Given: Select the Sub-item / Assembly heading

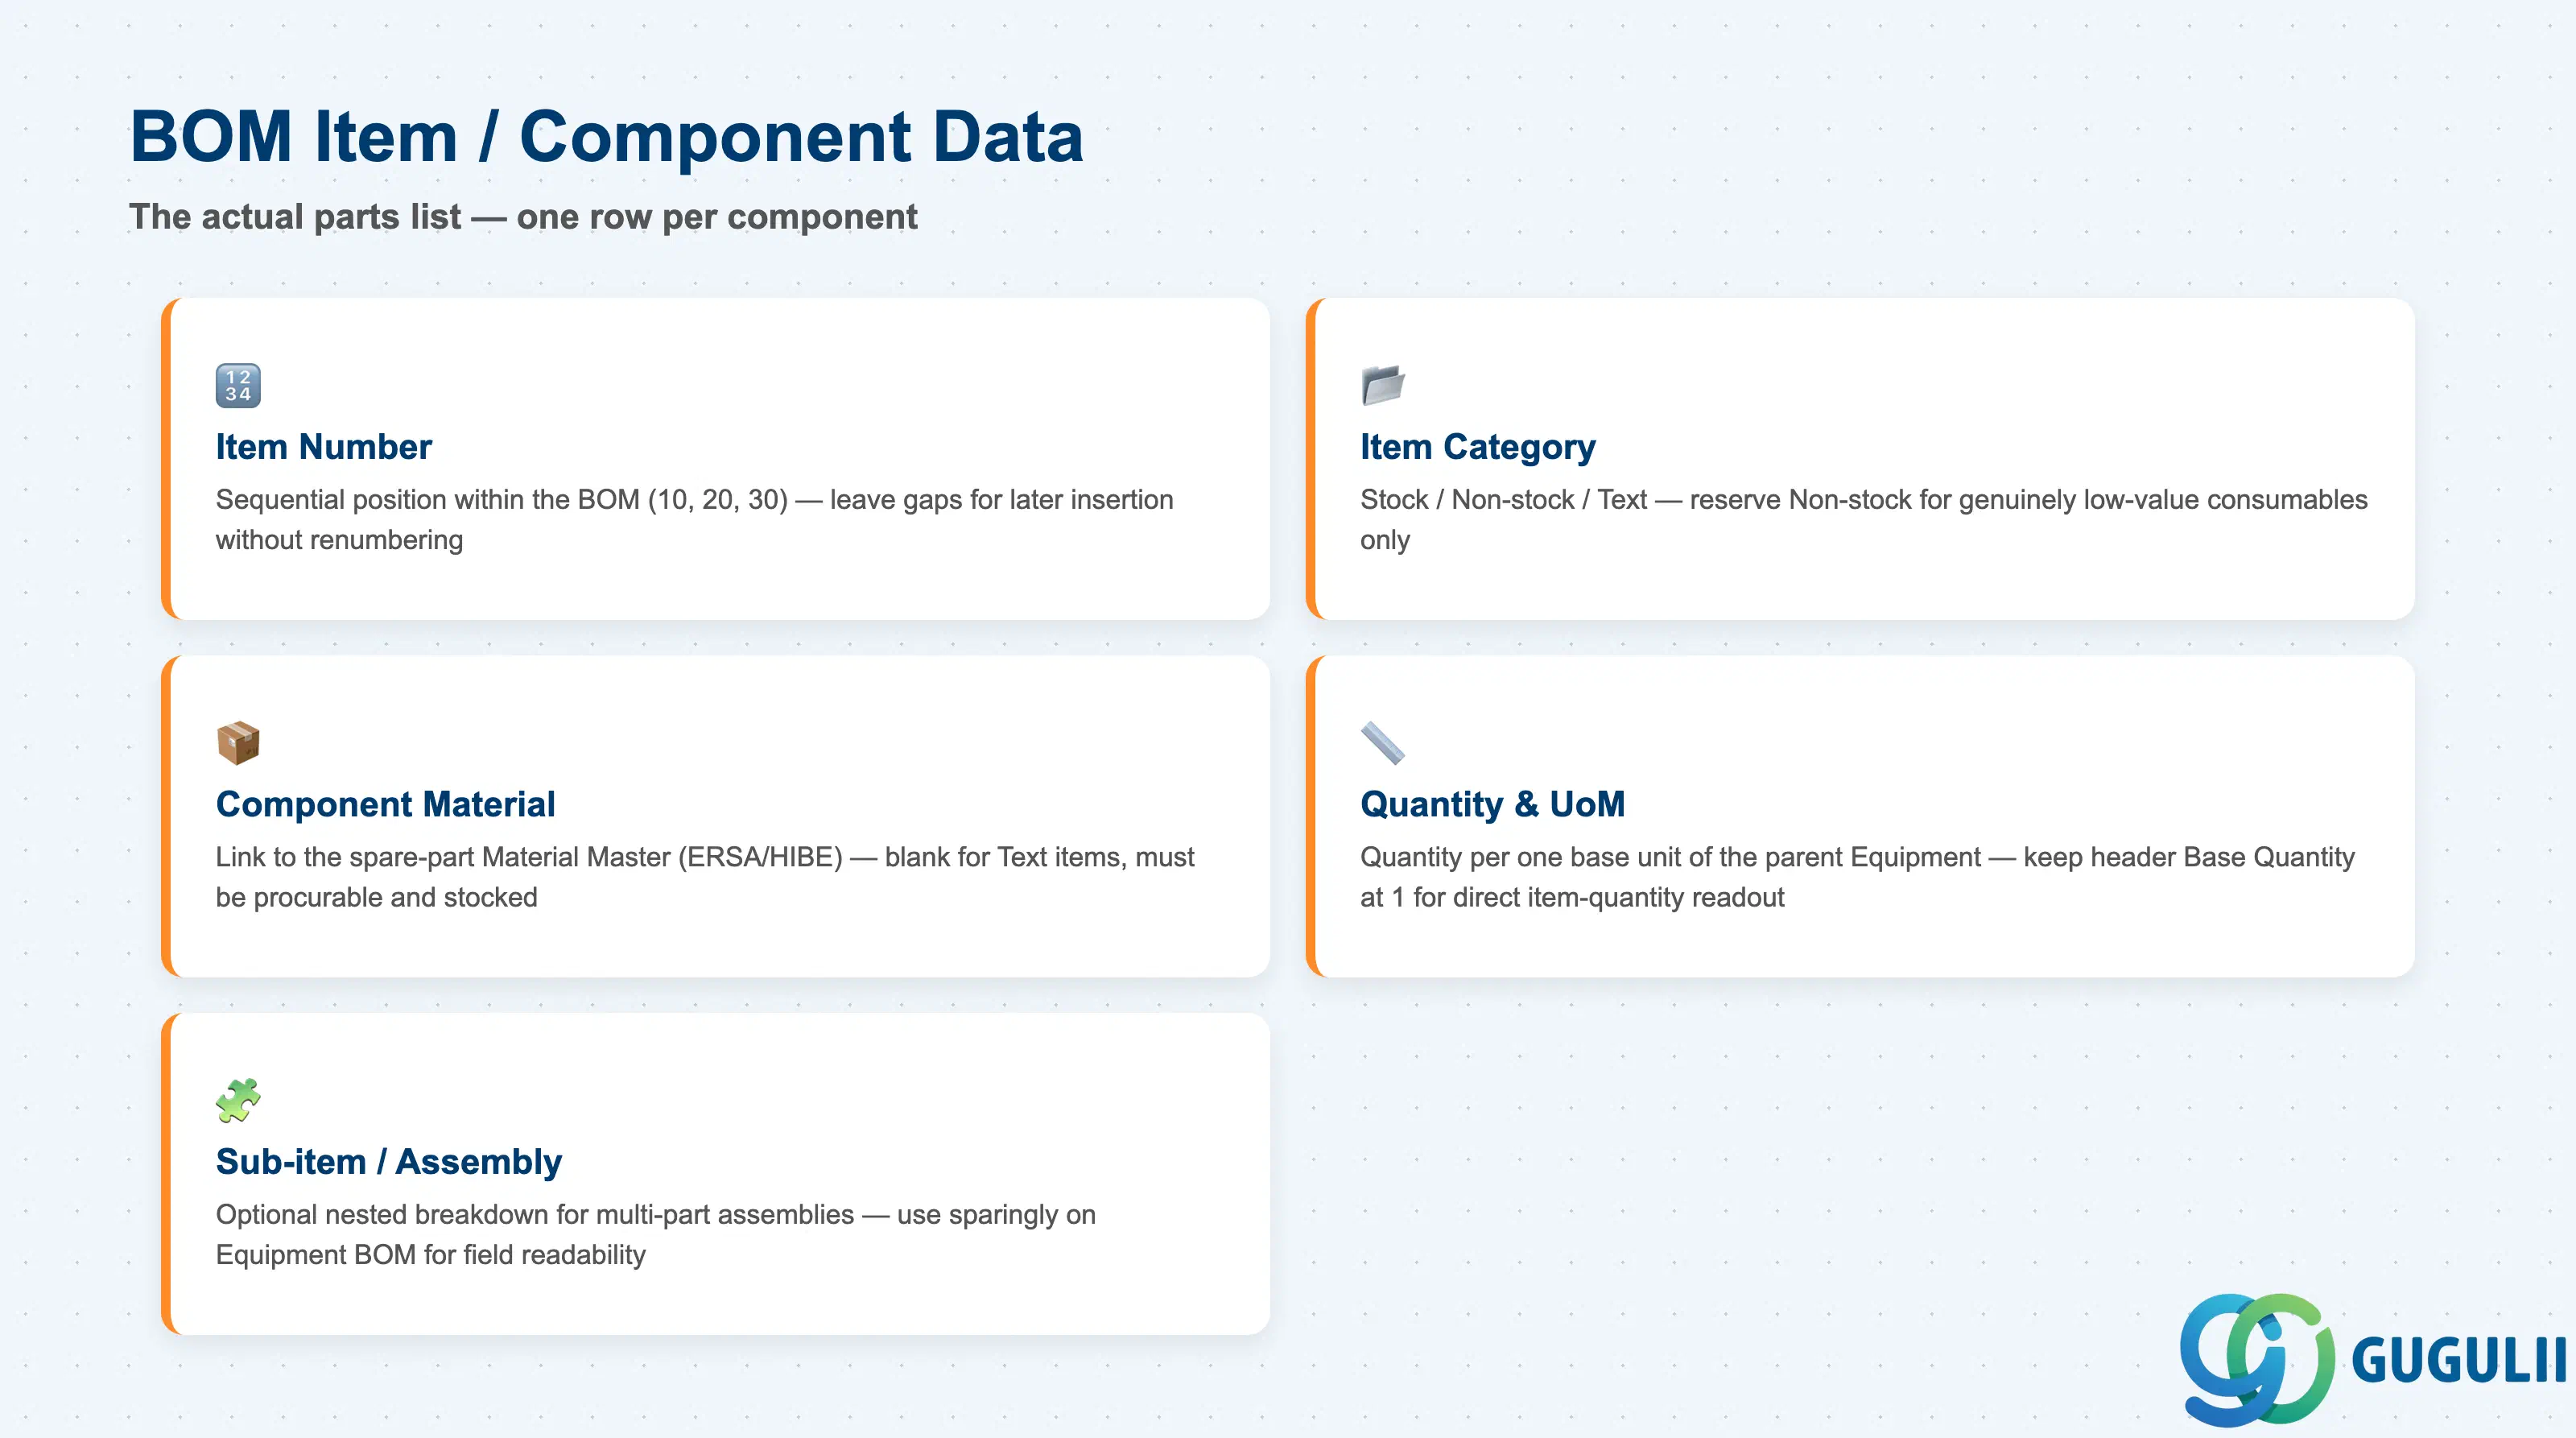Looking at the screenshot, I should pos(389,1162).
